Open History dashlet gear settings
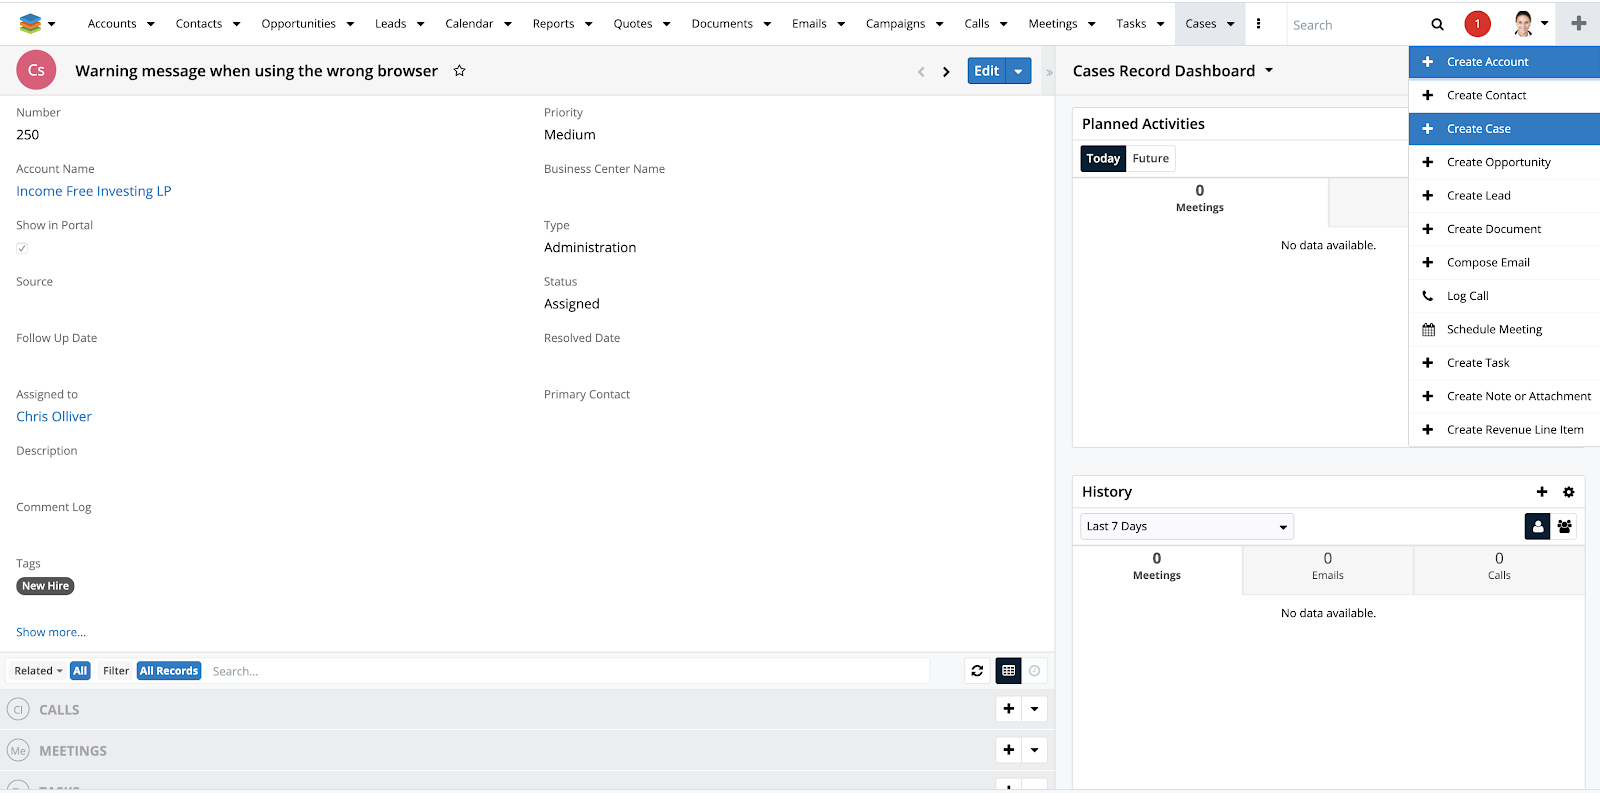The width and height of the screenshot is (1600, 793). click(1568, 492)
